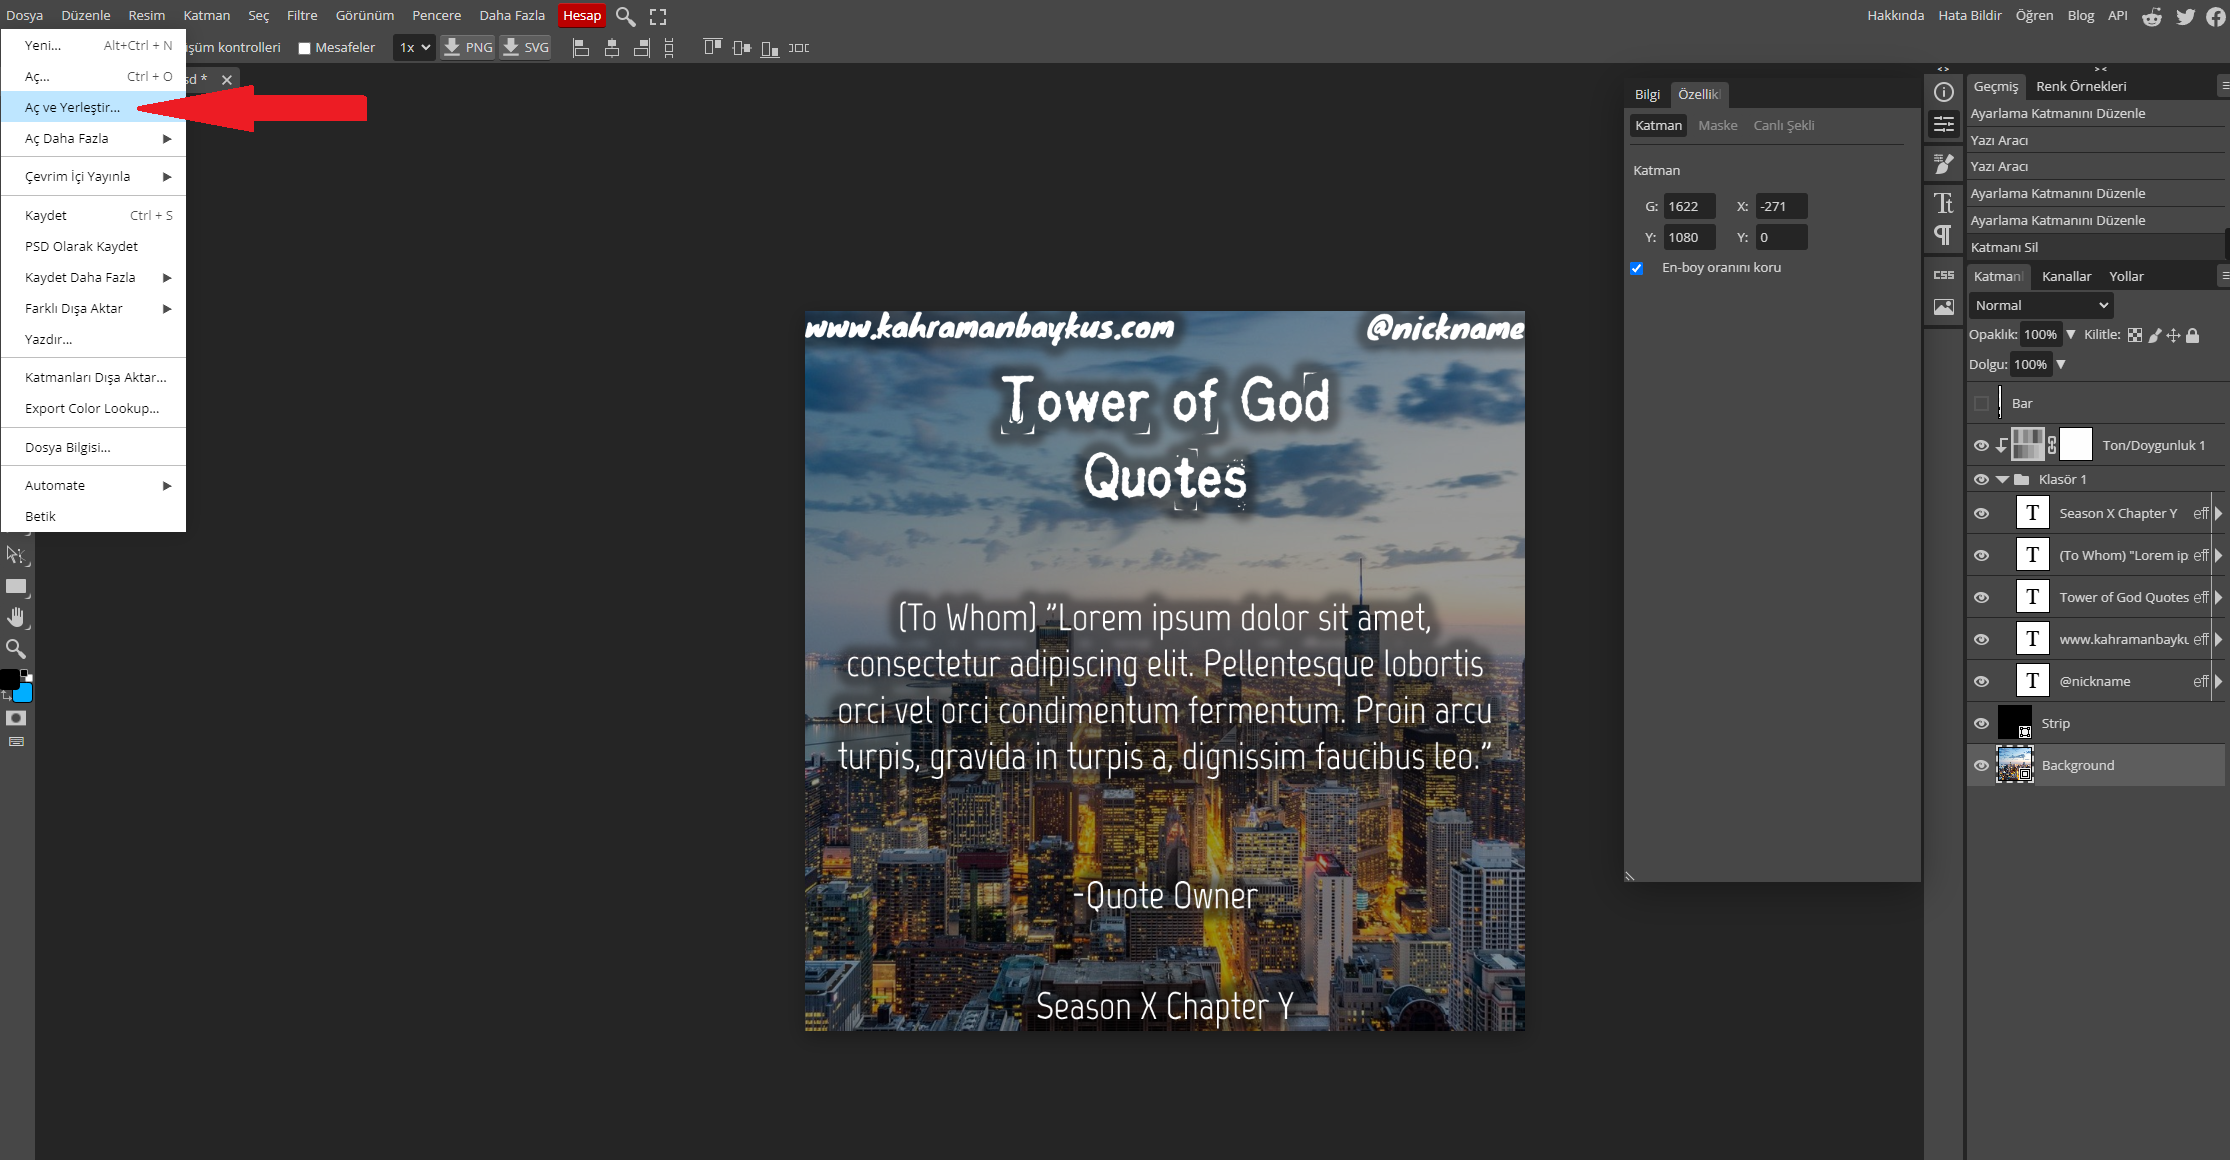Switch to the Kanallar tab
Image resolution: width=2230 pixels, height=1160 pixels.
(x=2066, y=276)
